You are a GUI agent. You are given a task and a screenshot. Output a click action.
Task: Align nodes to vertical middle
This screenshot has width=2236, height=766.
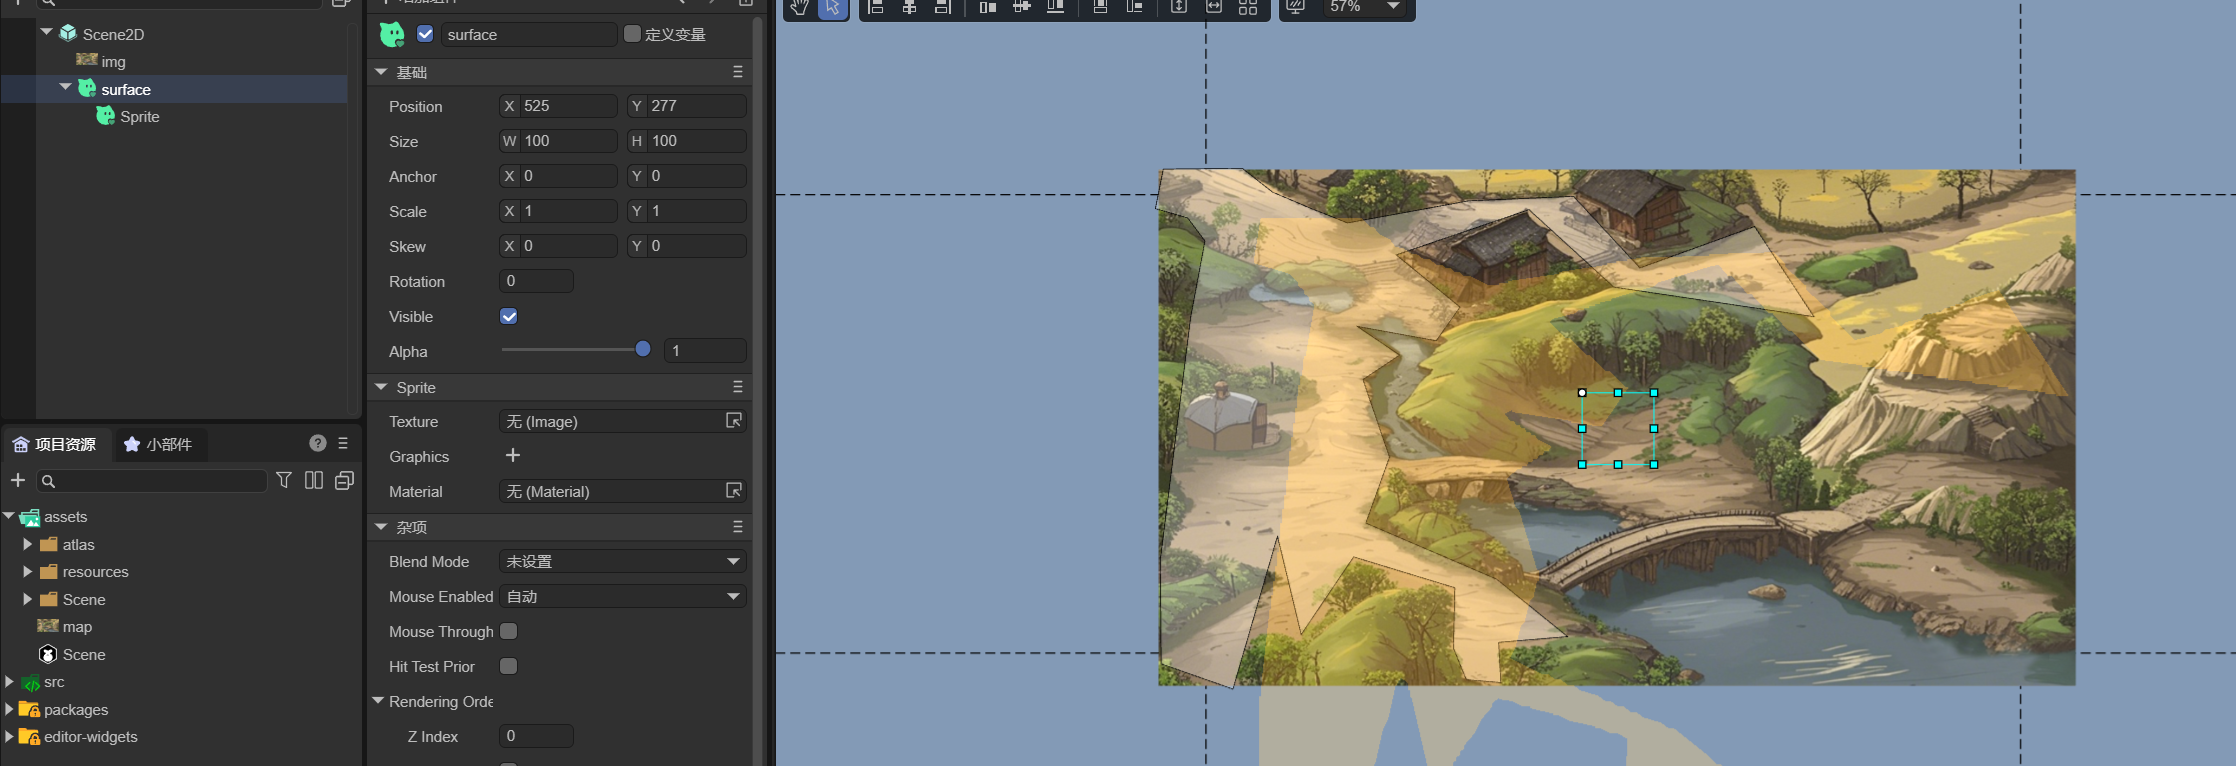click(1021, 7)
